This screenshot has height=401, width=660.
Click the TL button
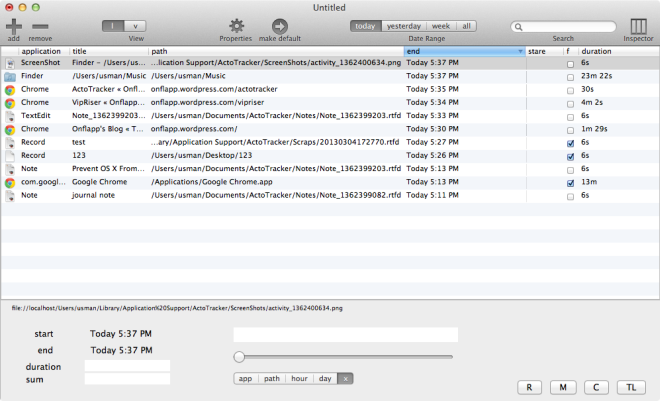point(631,388)
